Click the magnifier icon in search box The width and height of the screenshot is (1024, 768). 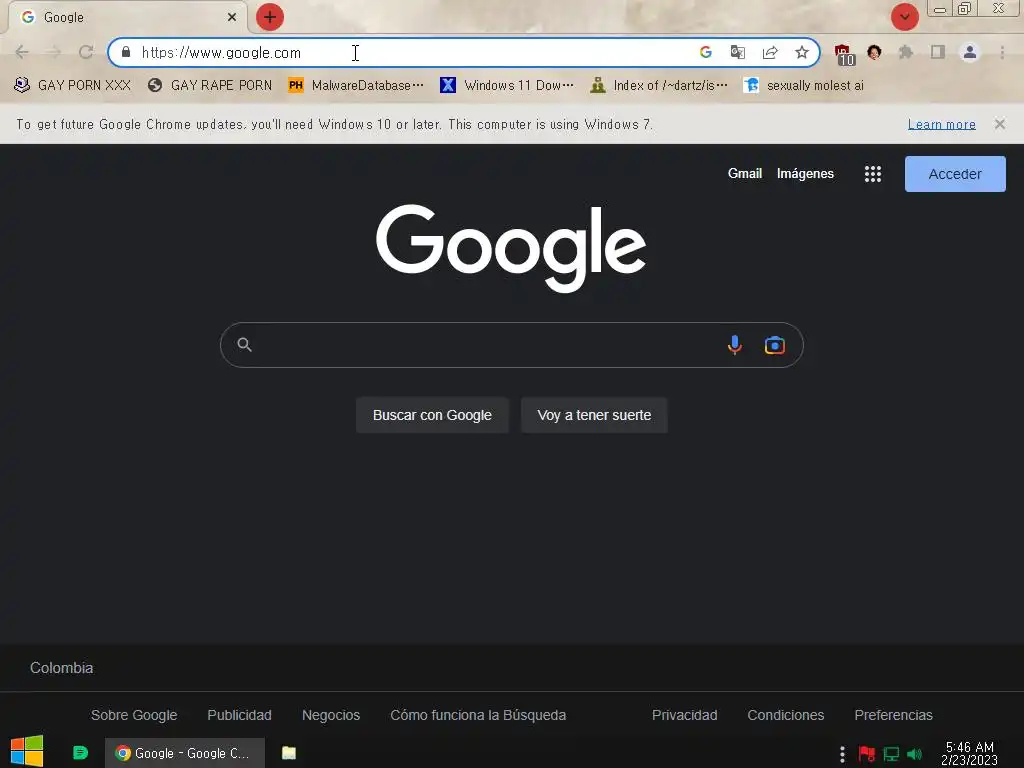point(244,345)
